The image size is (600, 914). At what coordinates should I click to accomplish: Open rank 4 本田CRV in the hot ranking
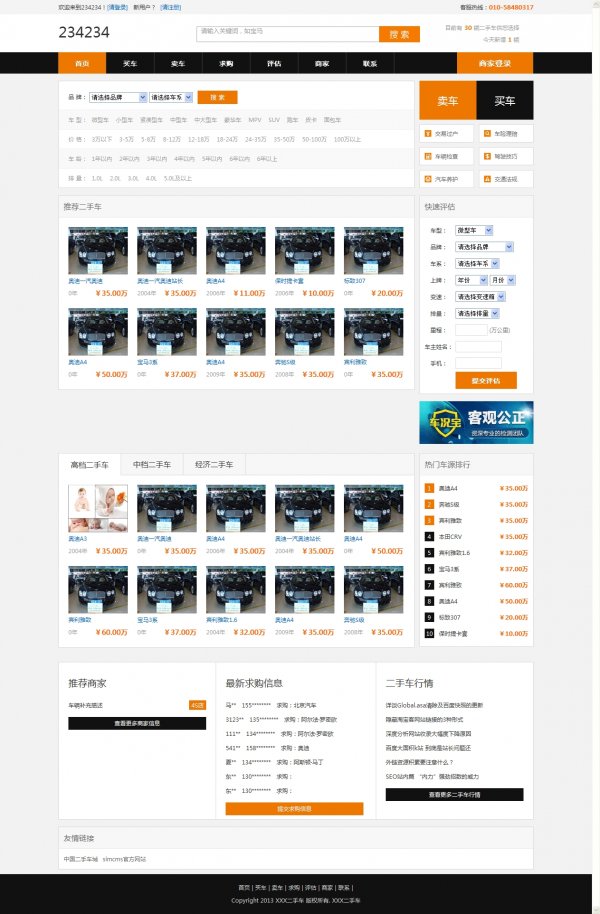(x=450, y=536)
